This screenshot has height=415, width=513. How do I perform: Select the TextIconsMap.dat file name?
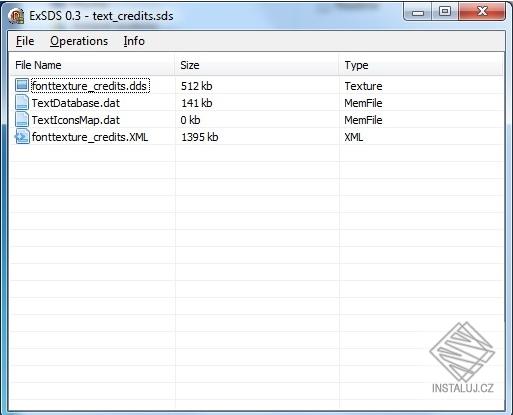click(76, 120)
